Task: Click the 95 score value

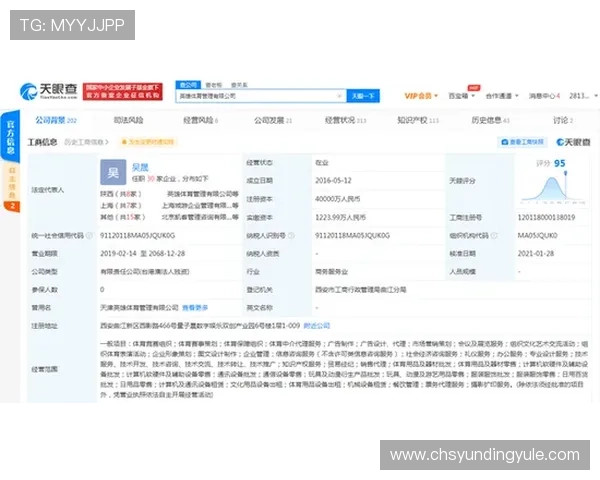Action: [559, 163]
